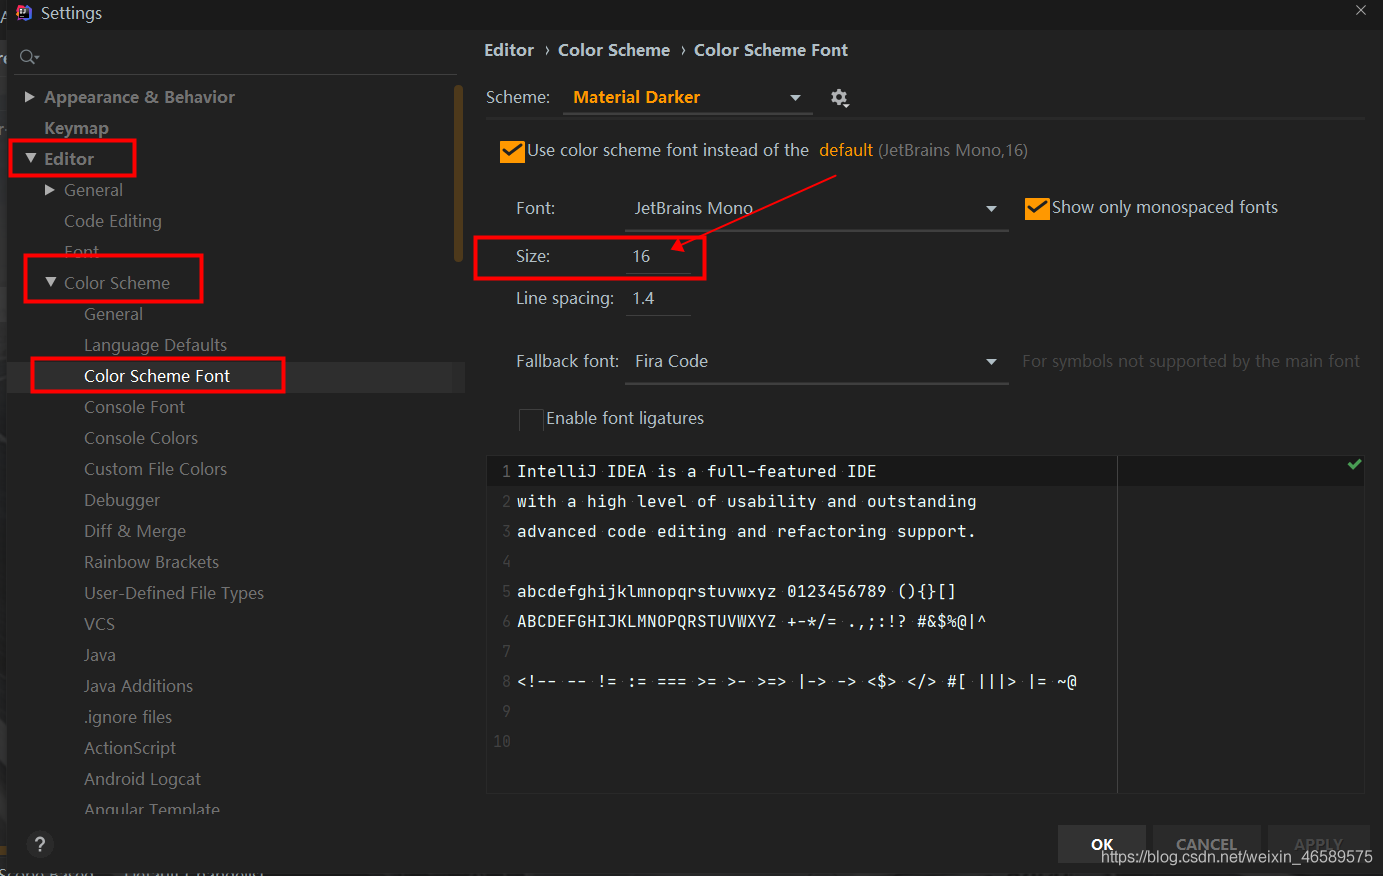The height and width of the screenshot is (876, 1383).
Task: Click the Apply button
Action: pos(1318,844)
